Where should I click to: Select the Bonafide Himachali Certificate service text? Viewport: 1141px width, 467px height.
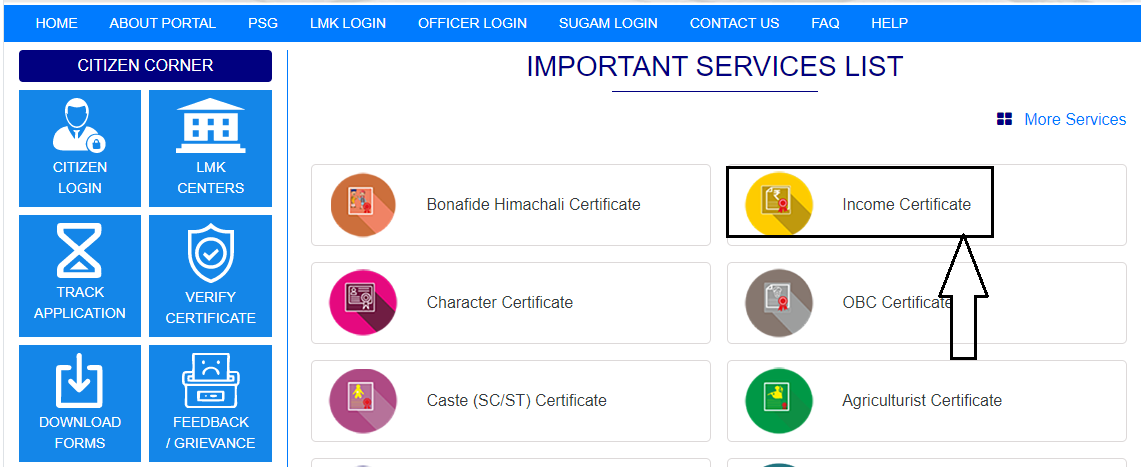(x=533, y=204)
